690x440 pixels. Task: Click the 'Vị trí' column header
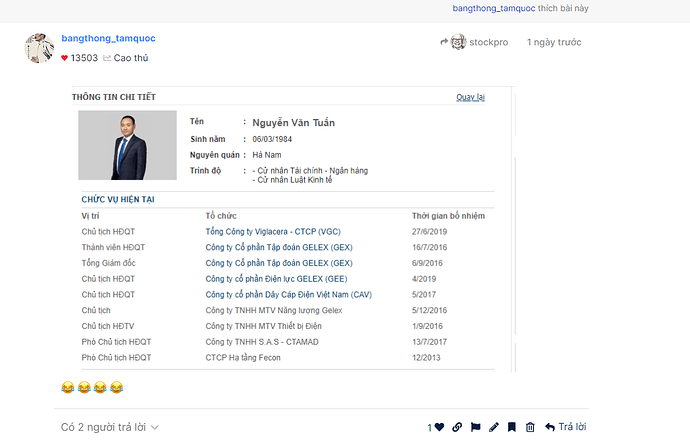(x=90, y=216)
